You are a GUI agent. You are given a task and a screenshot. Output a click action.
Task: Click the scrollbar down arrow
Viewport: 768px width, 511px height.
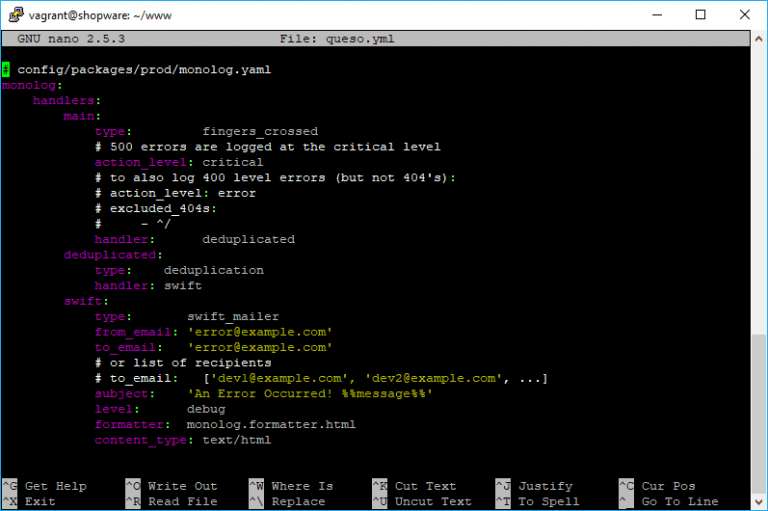click(x=759, y=502)
